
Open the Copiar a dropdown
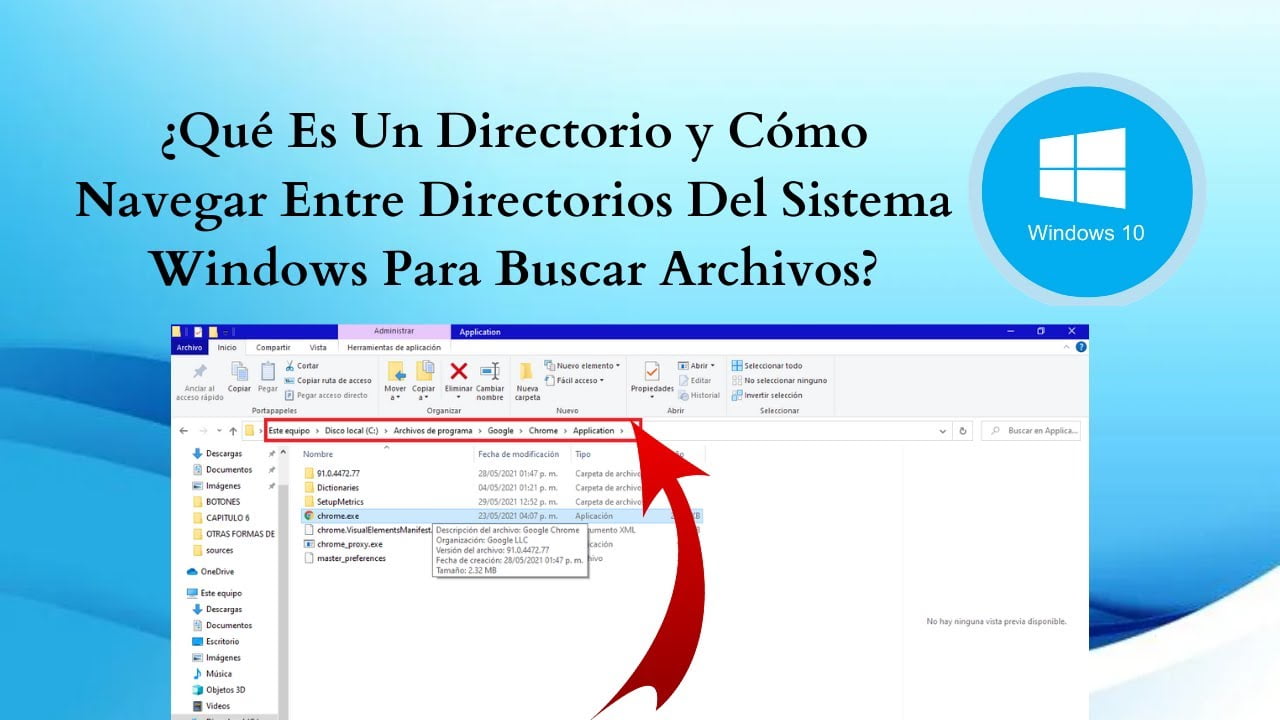tap(424, 381)
